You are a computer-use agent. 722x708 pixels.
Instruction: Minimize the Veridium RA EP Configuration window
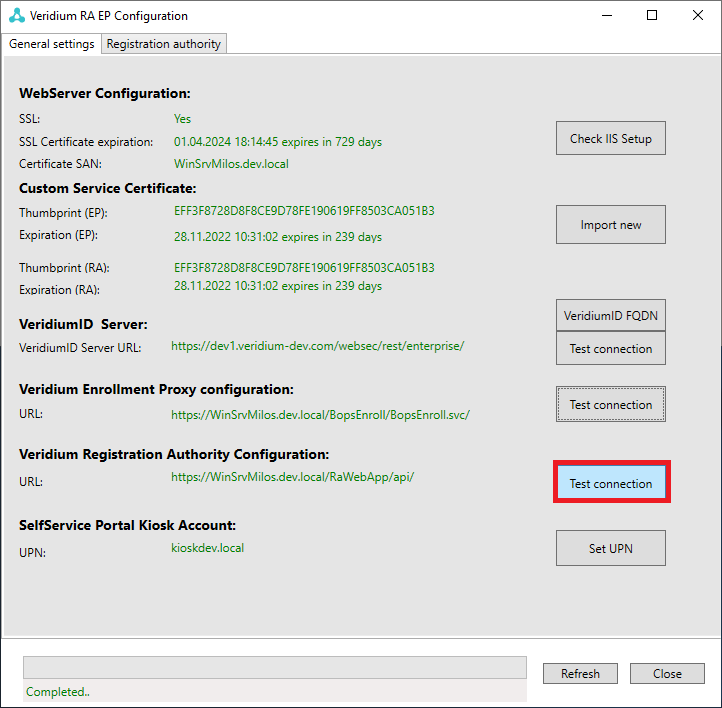click(x=606, y=16)
